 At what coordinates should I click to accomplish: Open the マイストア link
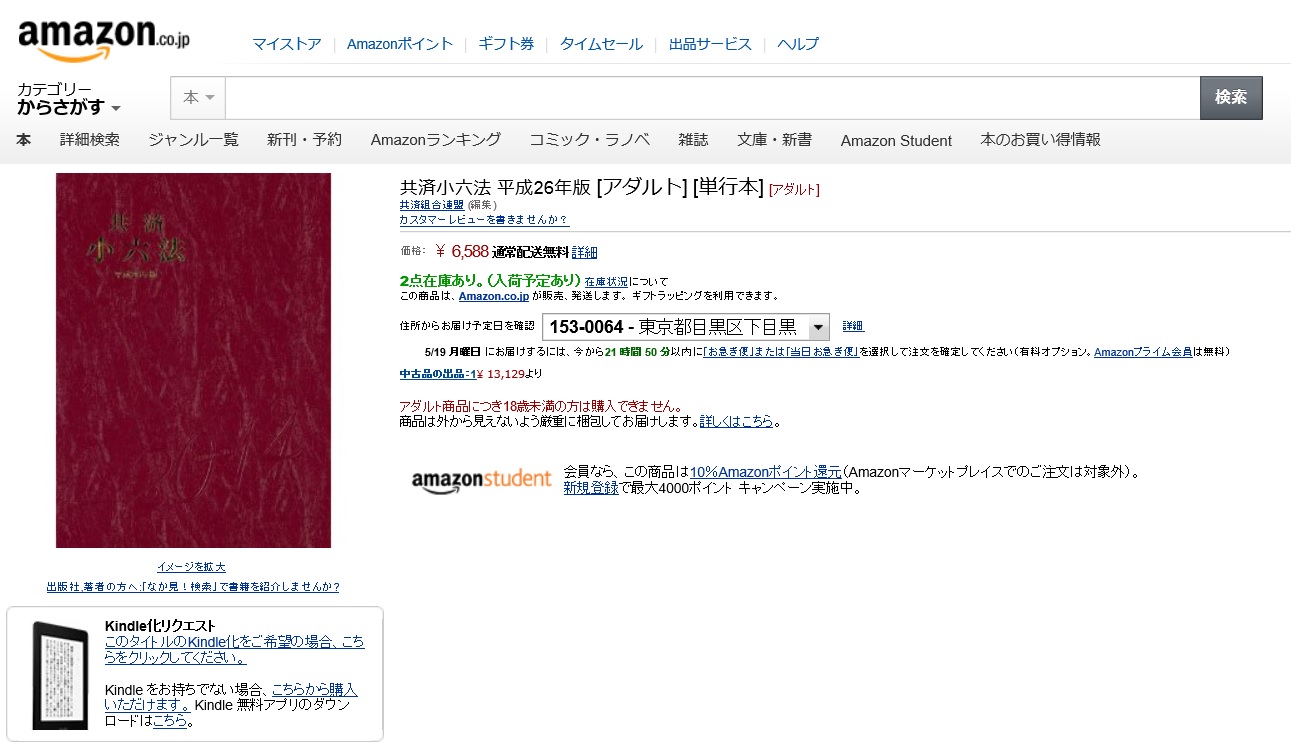point(287,44)
